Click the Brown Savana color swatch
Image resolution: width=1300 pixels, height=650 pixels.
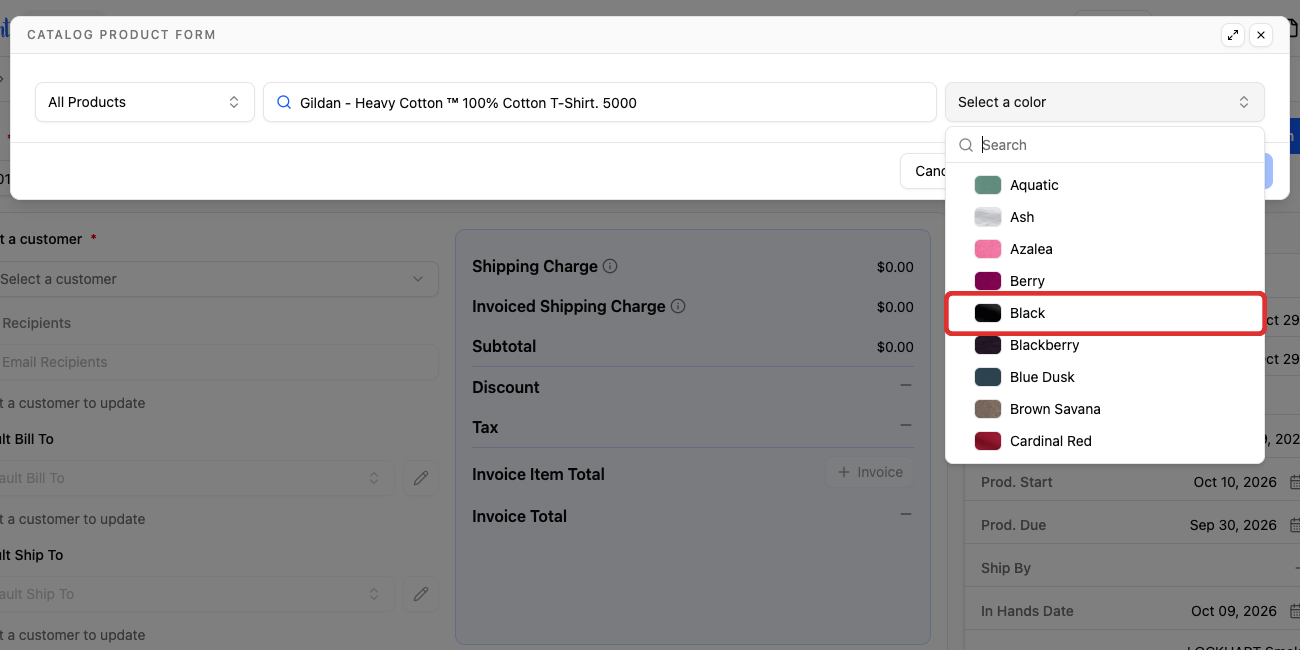(x=988, y=409)
